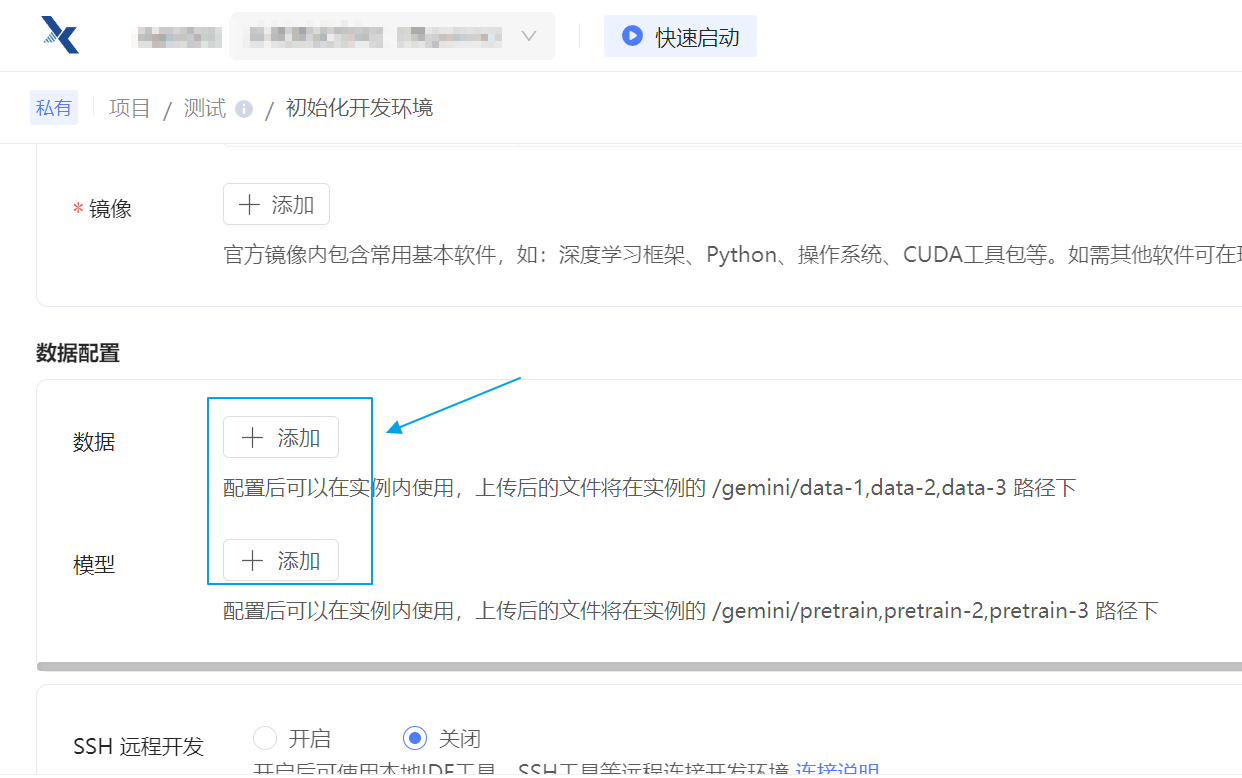Viewport: 1242px width, 778px height.
Task: Expand the workspace selector dropdown arrow
Action: pyautogui.click(x=529, y=37)
